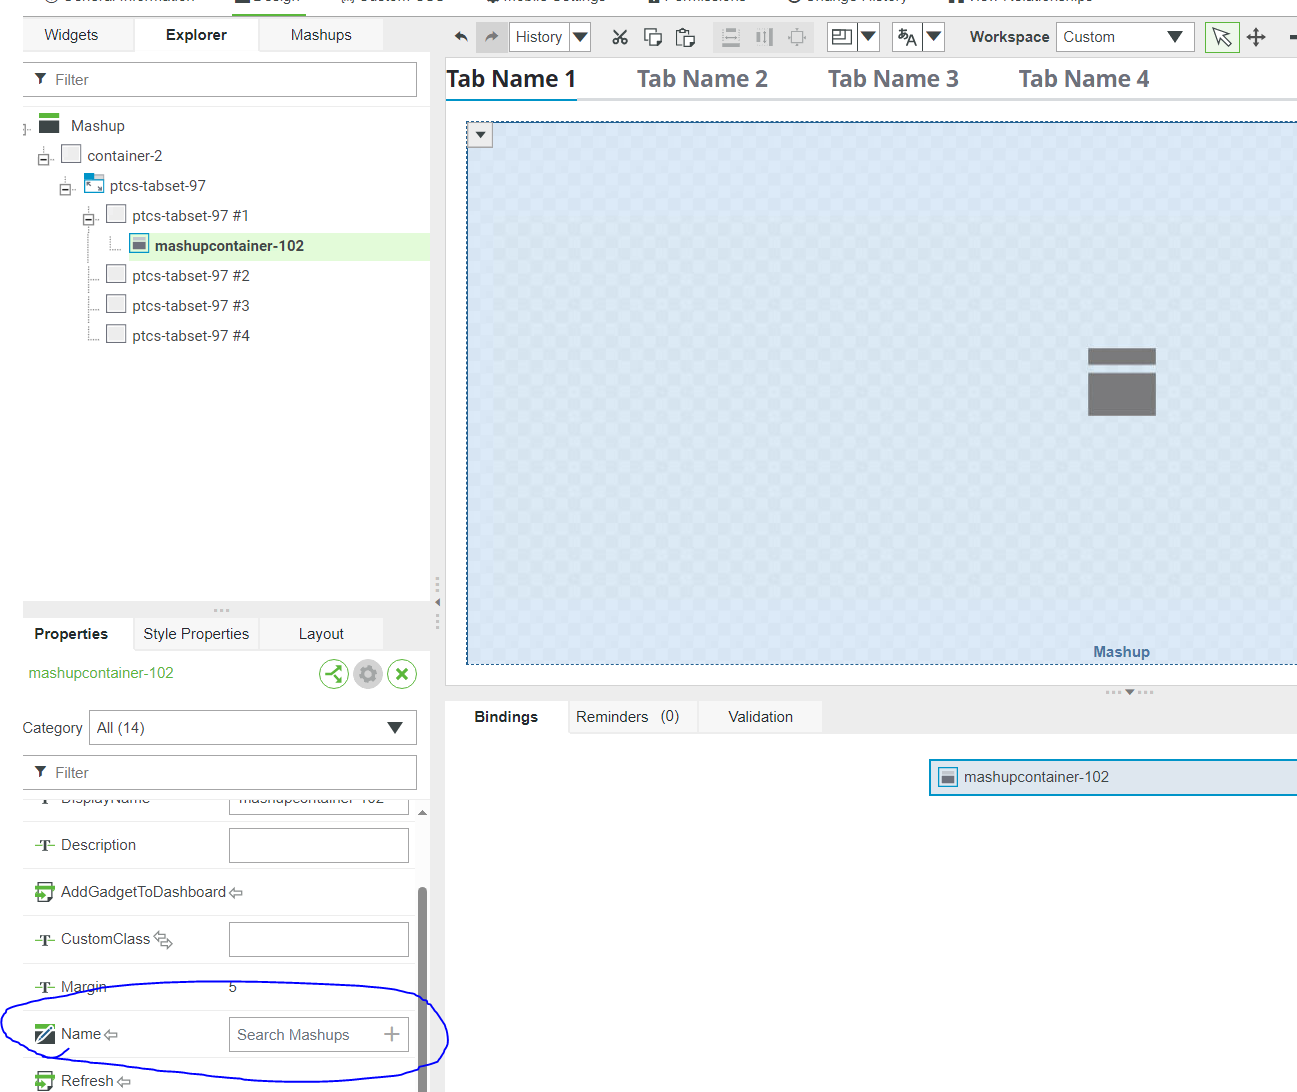Click the Undo icon in the toolbar
The width and height of the screenshot is (1297, 1092).
(461, 36)
